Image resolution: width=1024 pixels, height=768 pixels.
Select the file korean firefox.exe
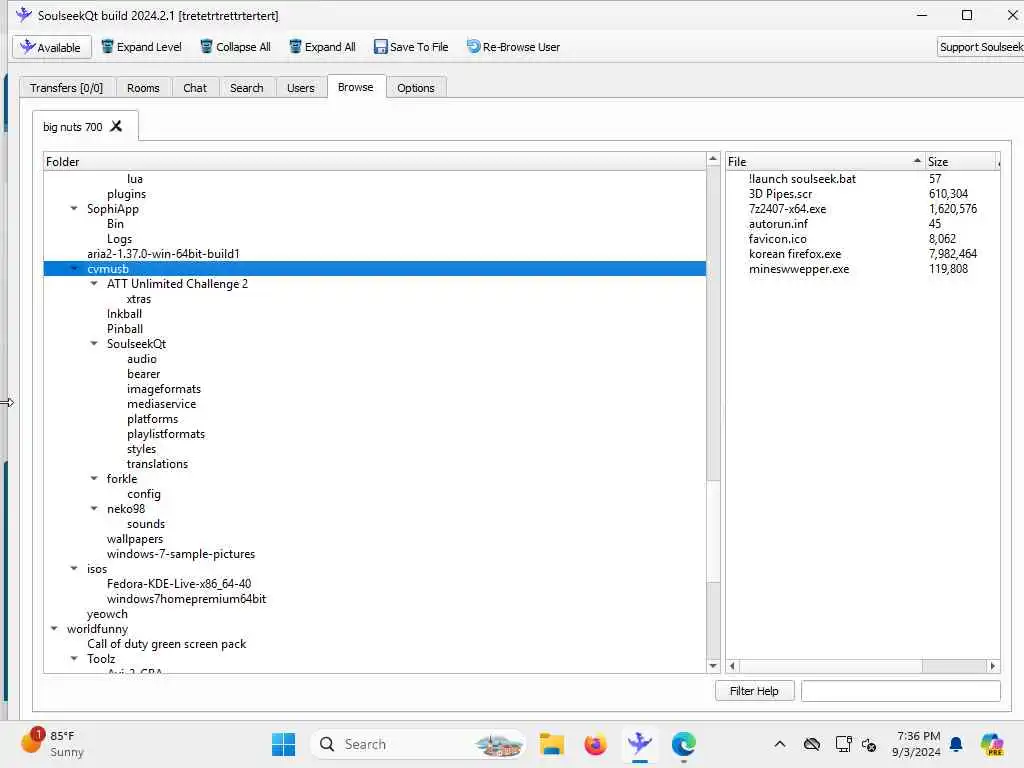[x=795, y=254]
